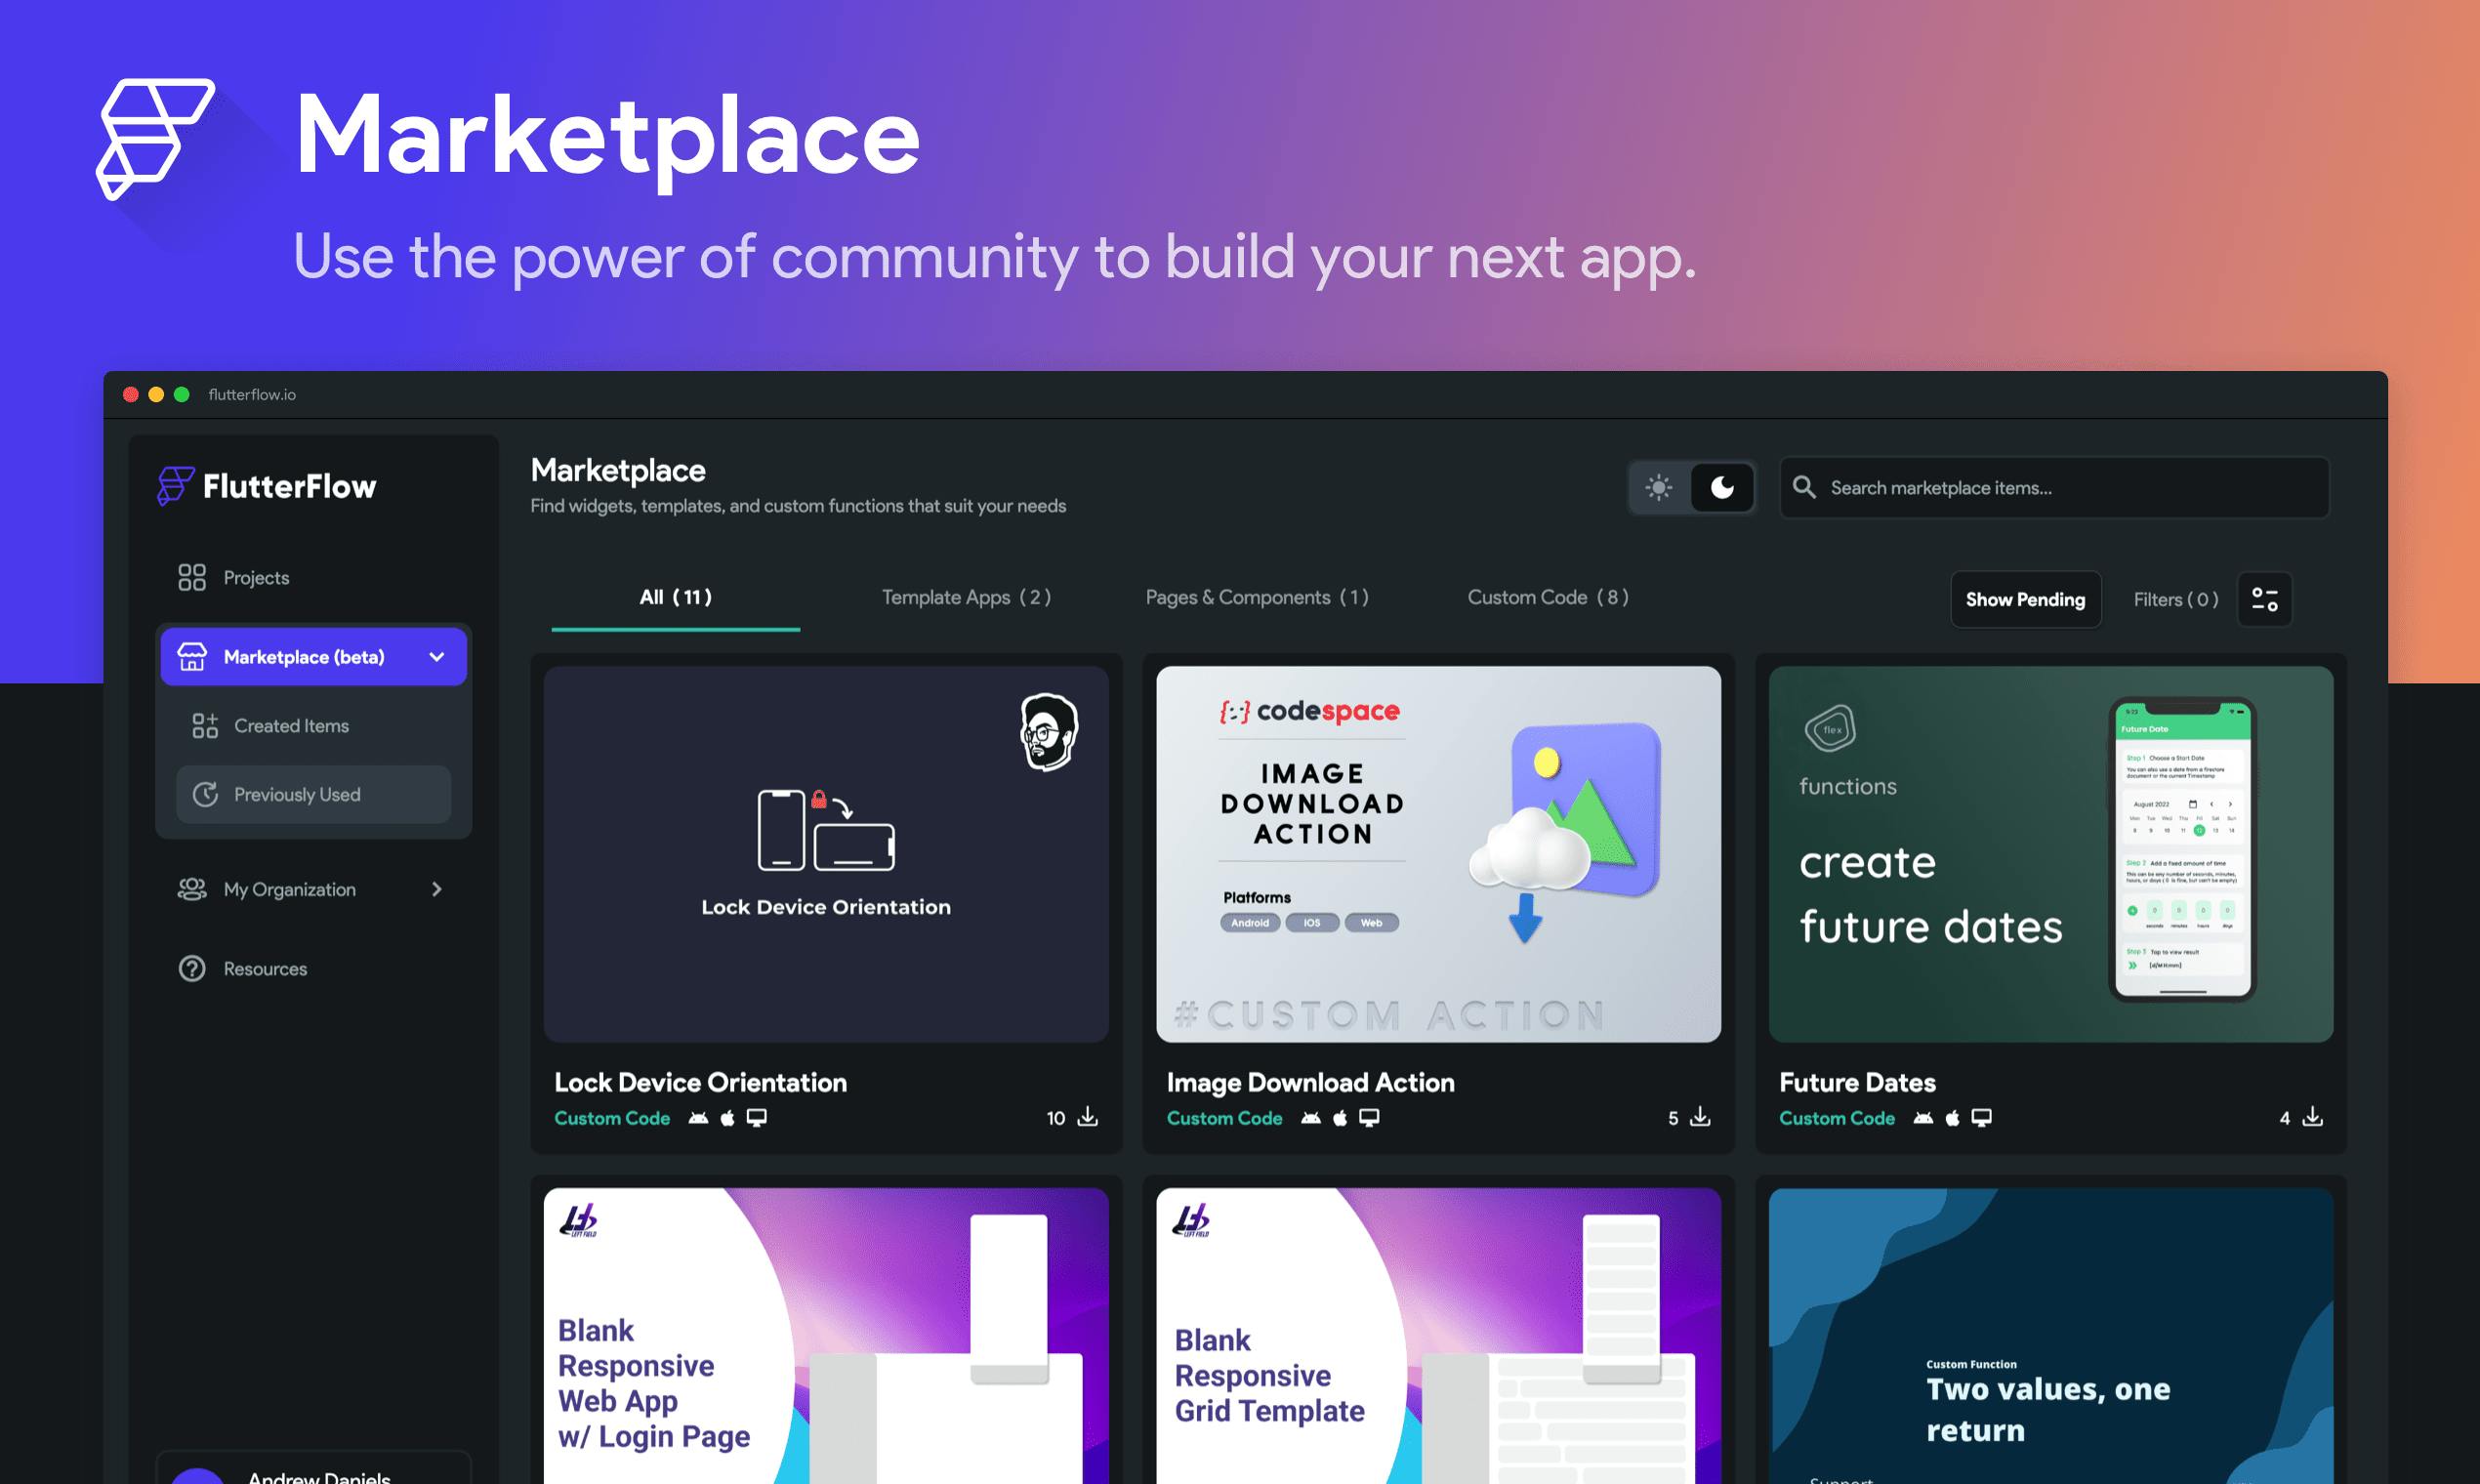Click the author avatar on Lock Device Orientation card

pyautogui.click(x=1048, y=732)
